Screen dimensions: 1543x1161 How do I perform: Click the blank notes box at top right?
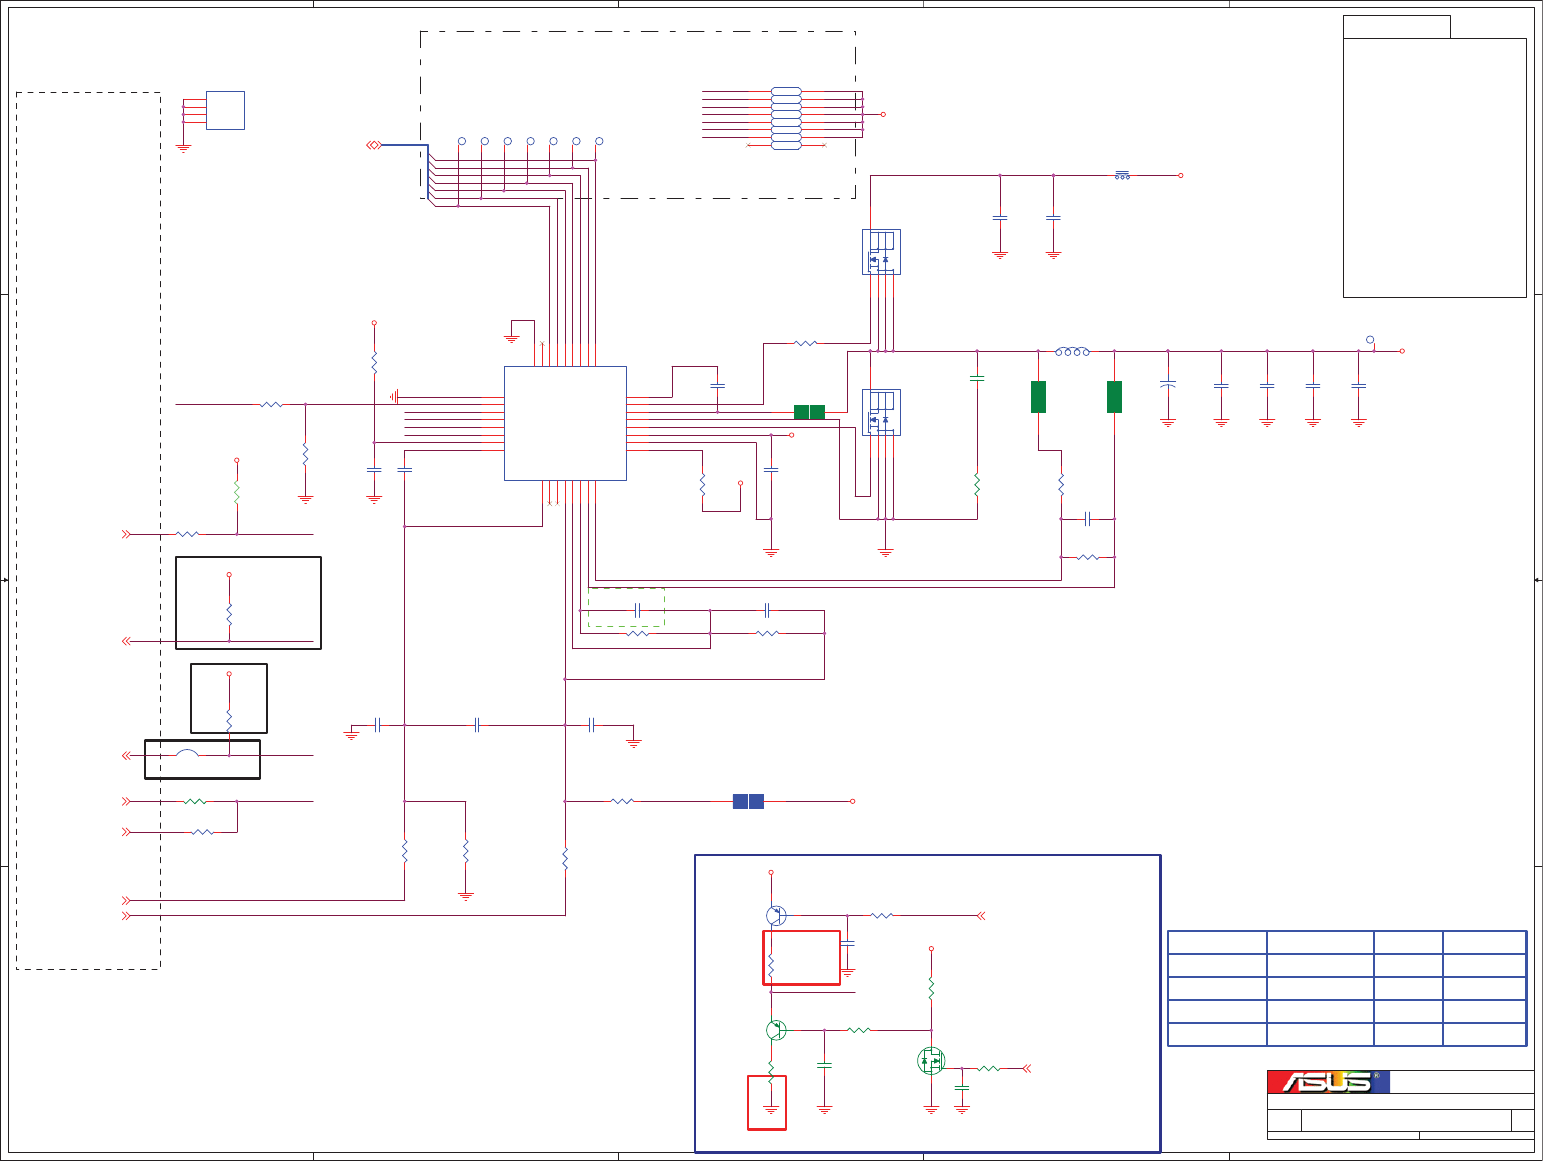point(1435,168)
